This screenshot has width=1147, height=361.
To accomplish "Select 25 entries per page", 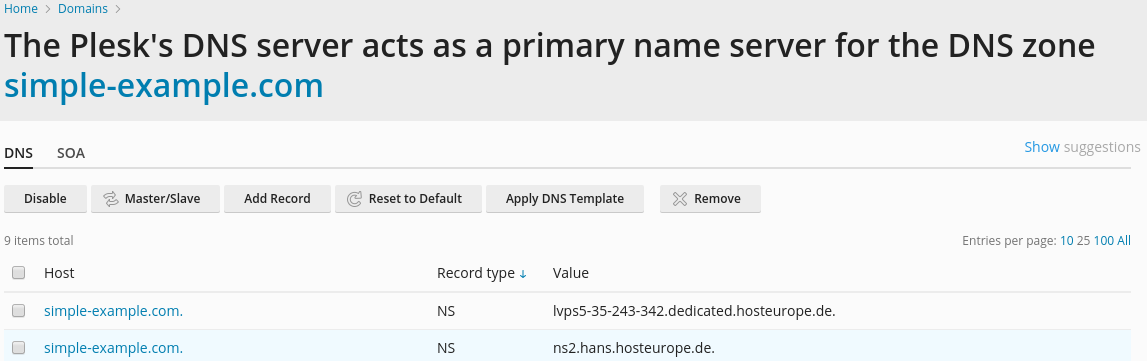I will point(1083,240).
